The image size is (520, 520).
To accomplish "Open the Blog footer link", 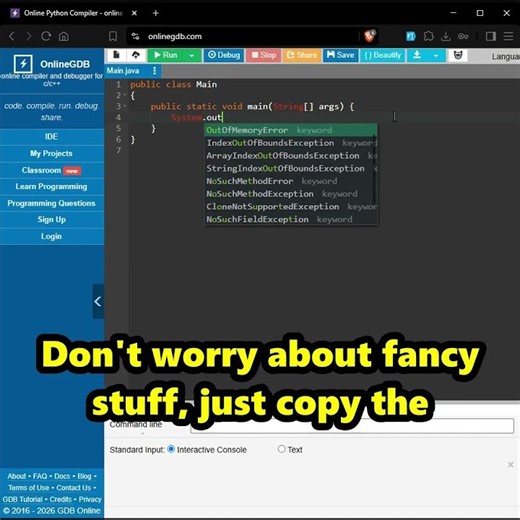I will tap(84, 476).
